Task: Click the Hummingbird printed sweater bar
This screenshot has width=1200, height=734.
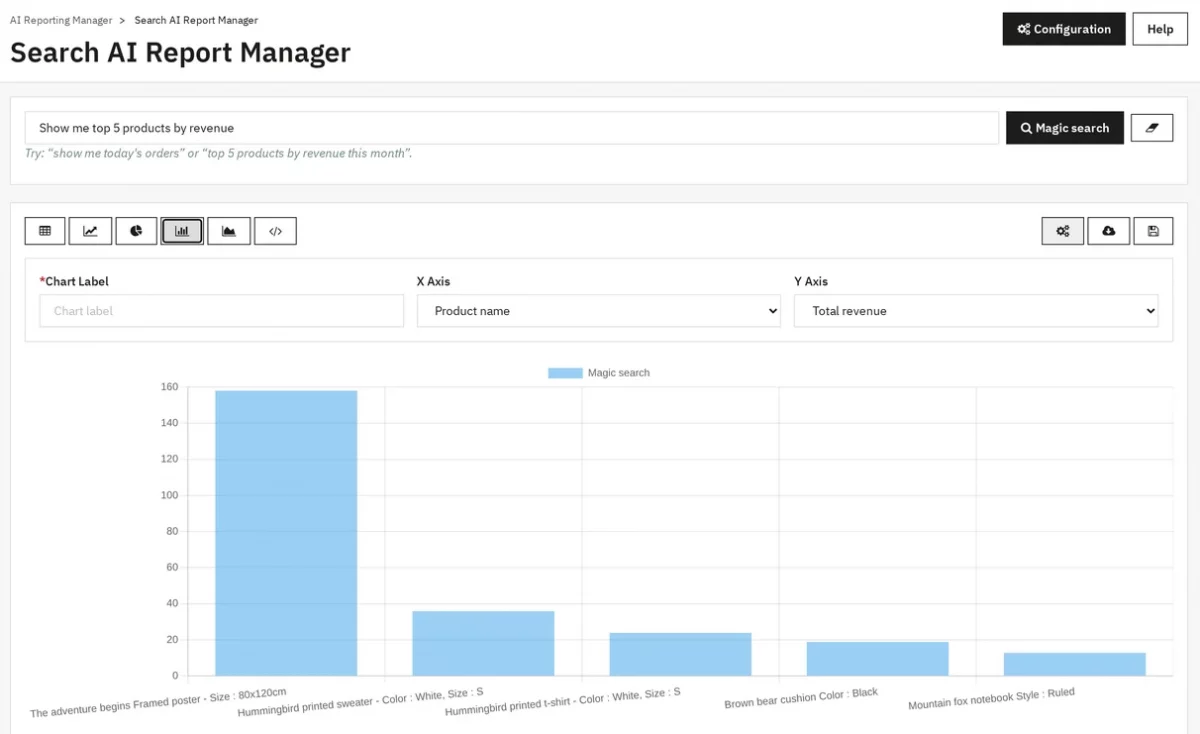Action: pyautogui.click(x=483, y=643)
